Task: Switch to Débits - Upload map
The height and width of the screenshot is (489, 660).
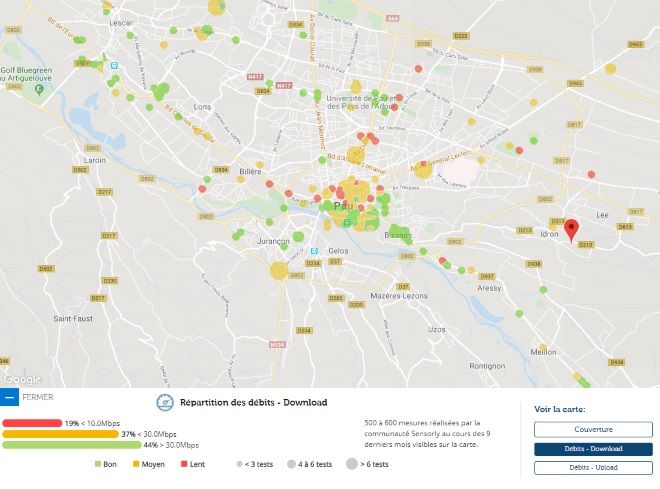Action: pos(593,468)
